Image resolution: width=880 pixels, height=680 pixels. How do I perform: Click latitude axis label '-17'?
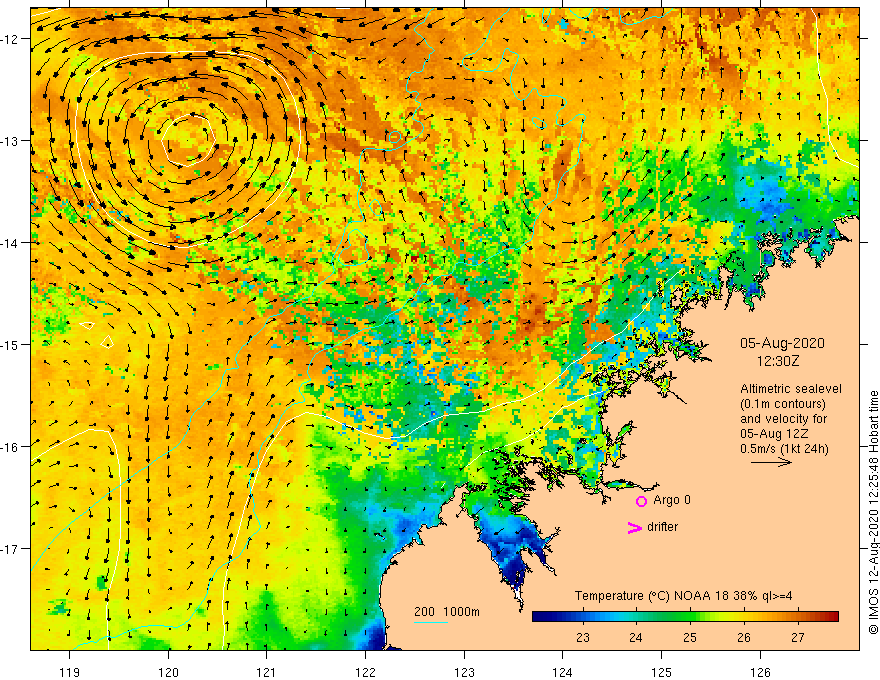(10, 549)
